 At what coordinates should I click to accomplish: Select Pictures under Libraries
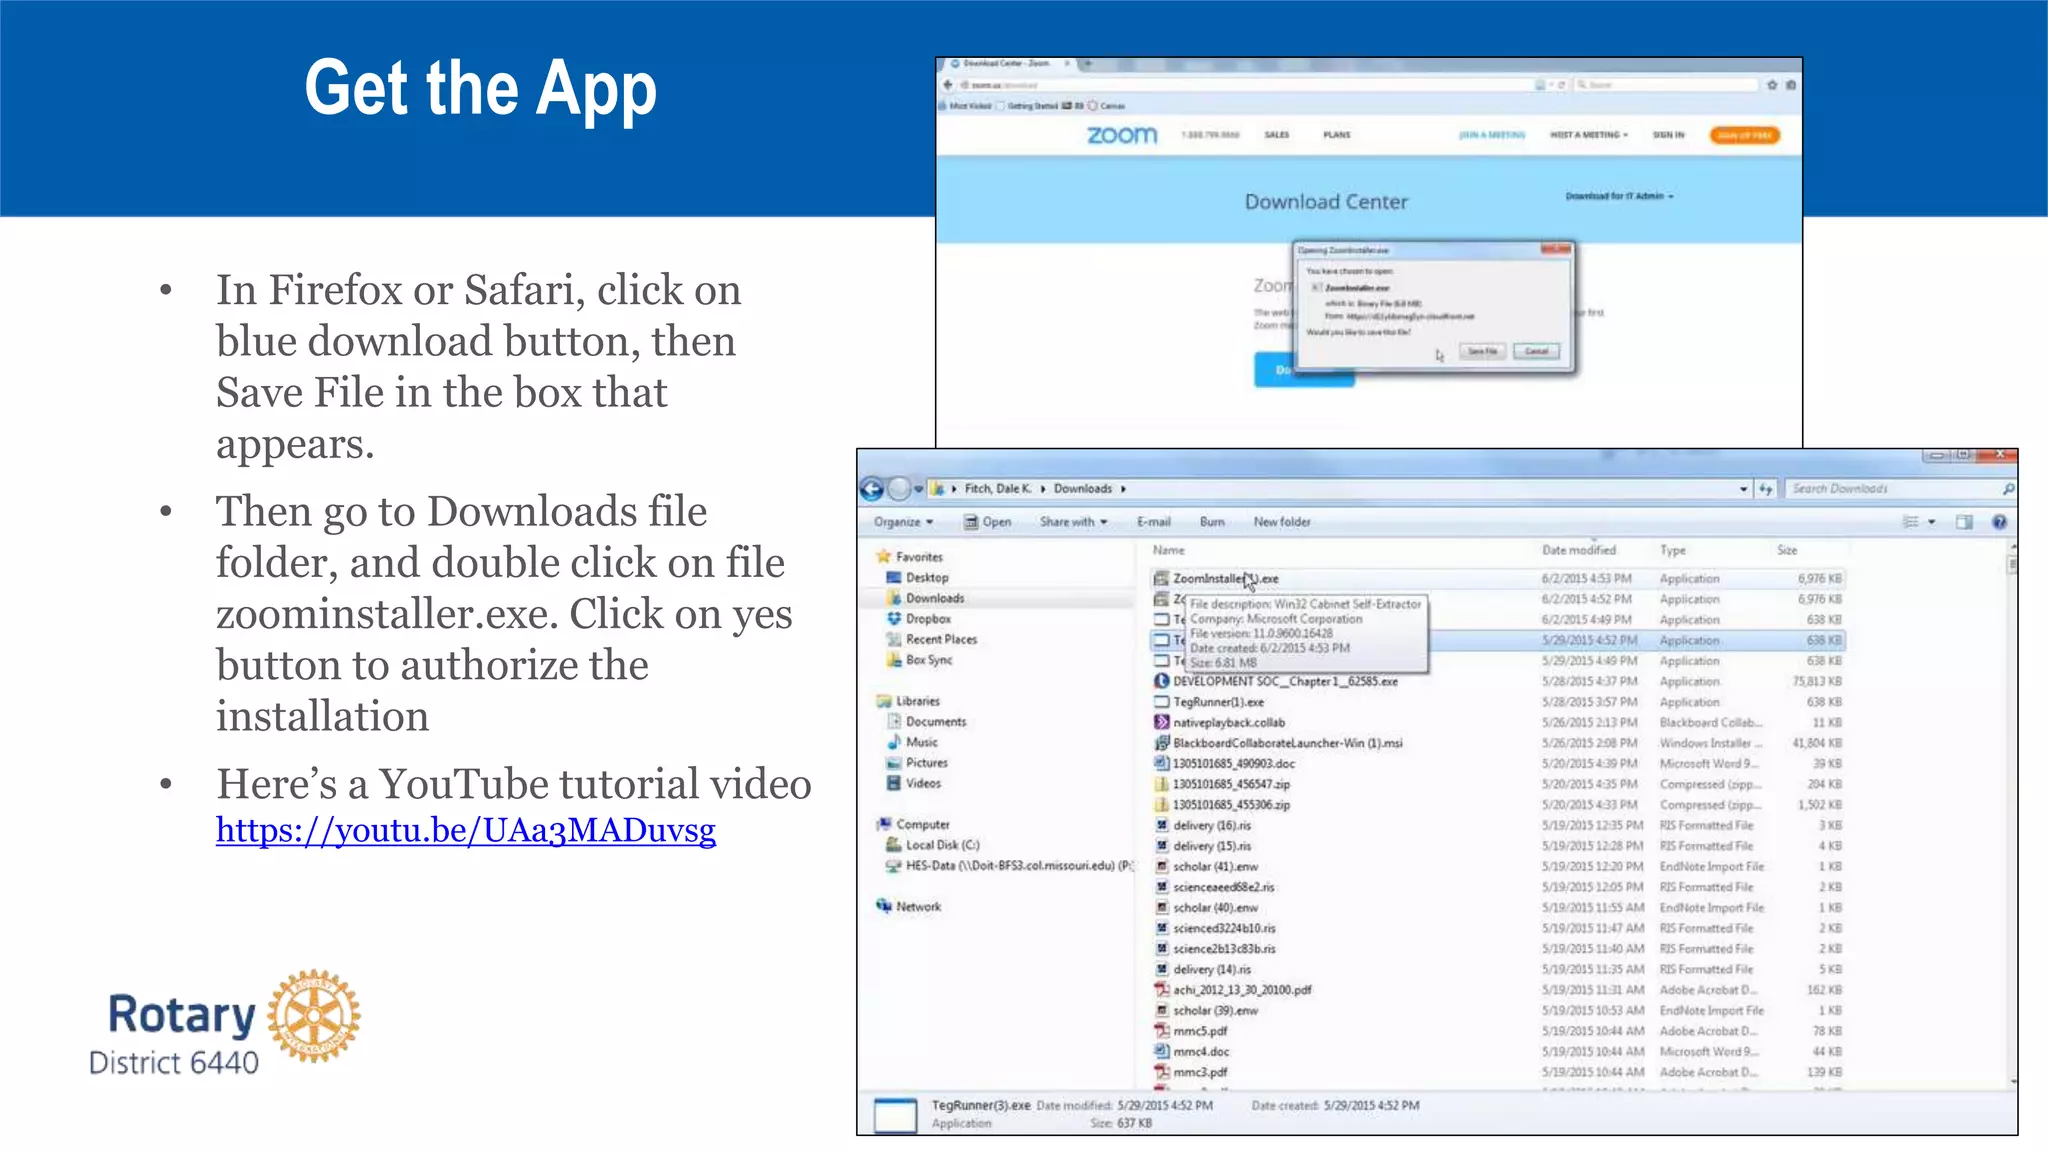[x=917, y=763]
